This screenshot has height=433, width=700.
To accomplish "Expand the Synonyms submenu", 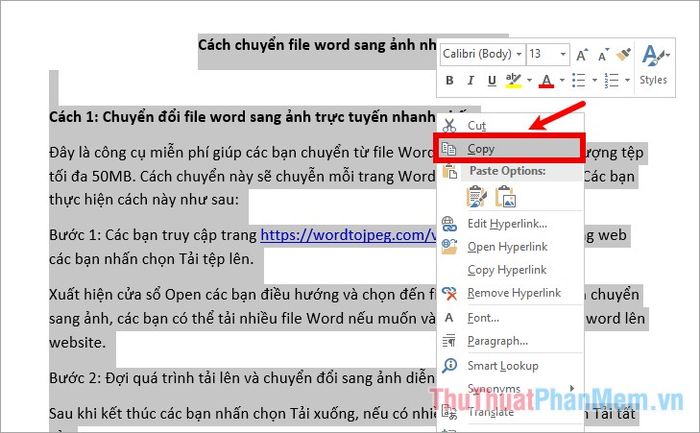I will click(x=510, y=388).
